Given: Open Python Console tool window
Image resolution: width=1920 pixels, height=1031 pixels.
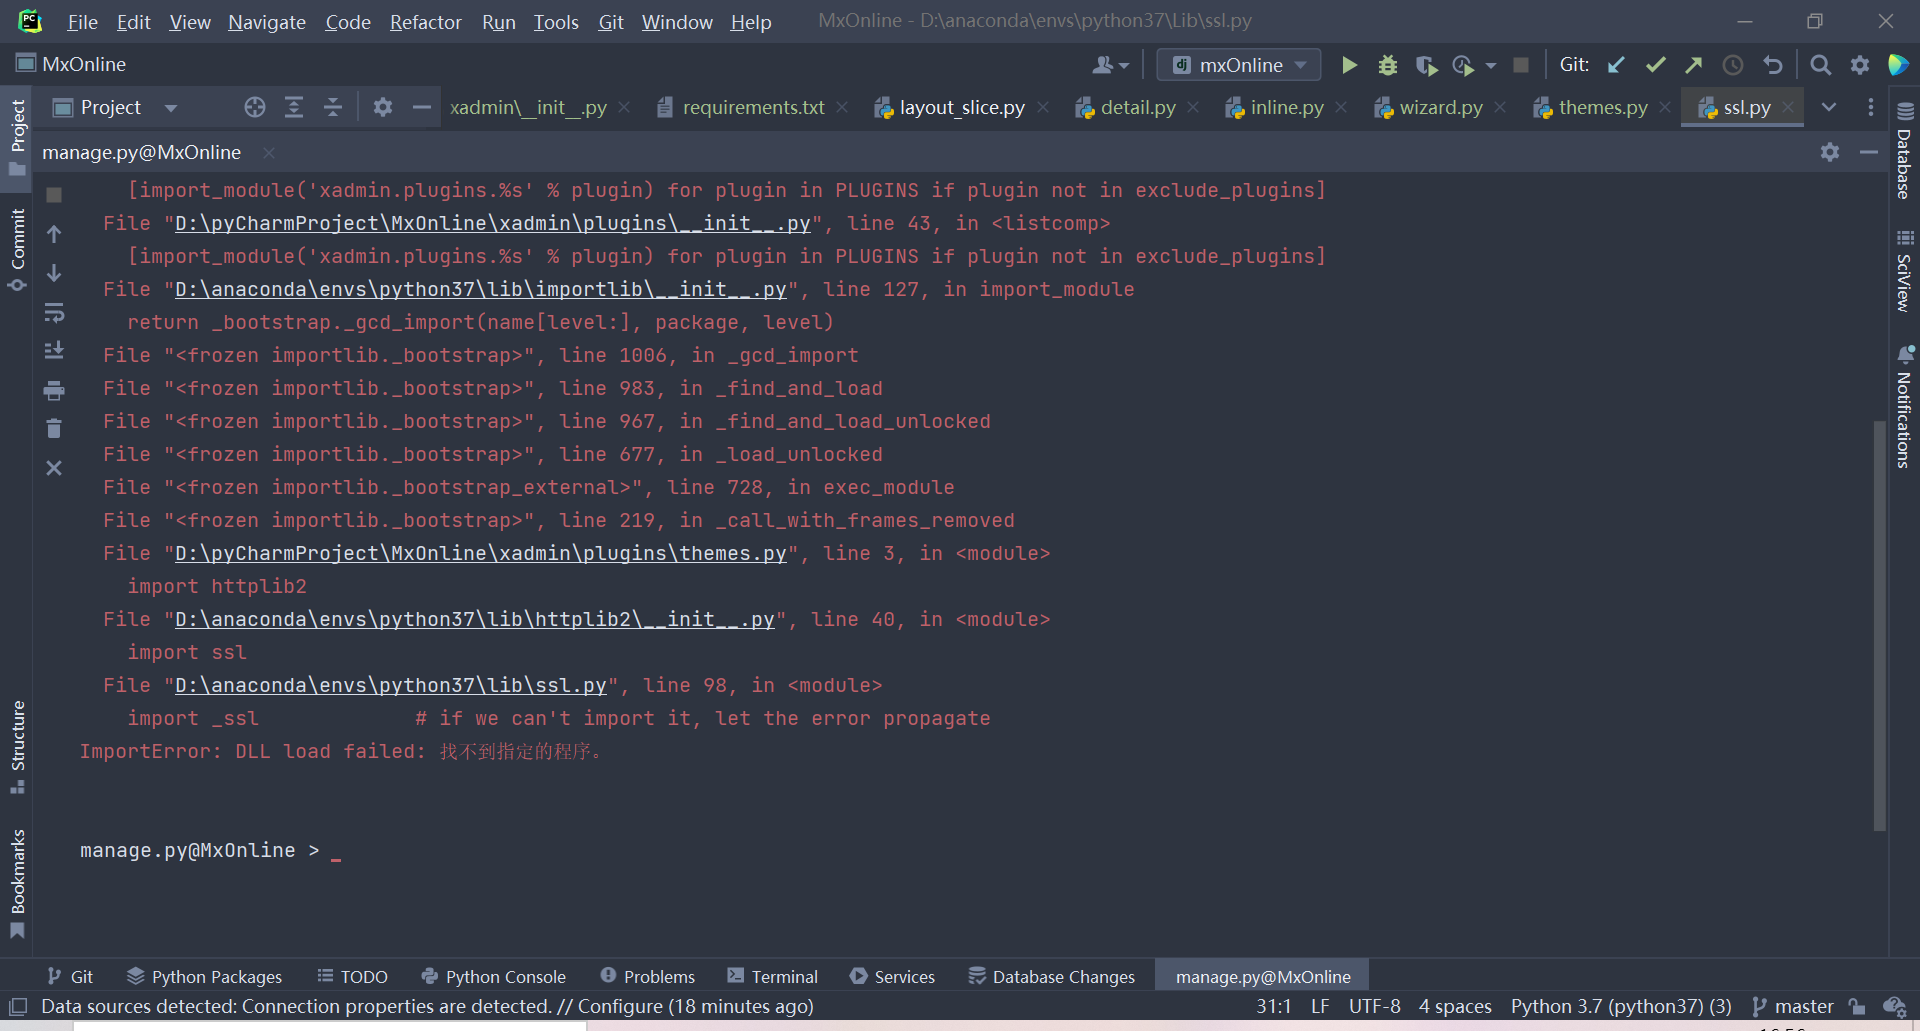Looking at the screenshot, I should tap(493, 976).
